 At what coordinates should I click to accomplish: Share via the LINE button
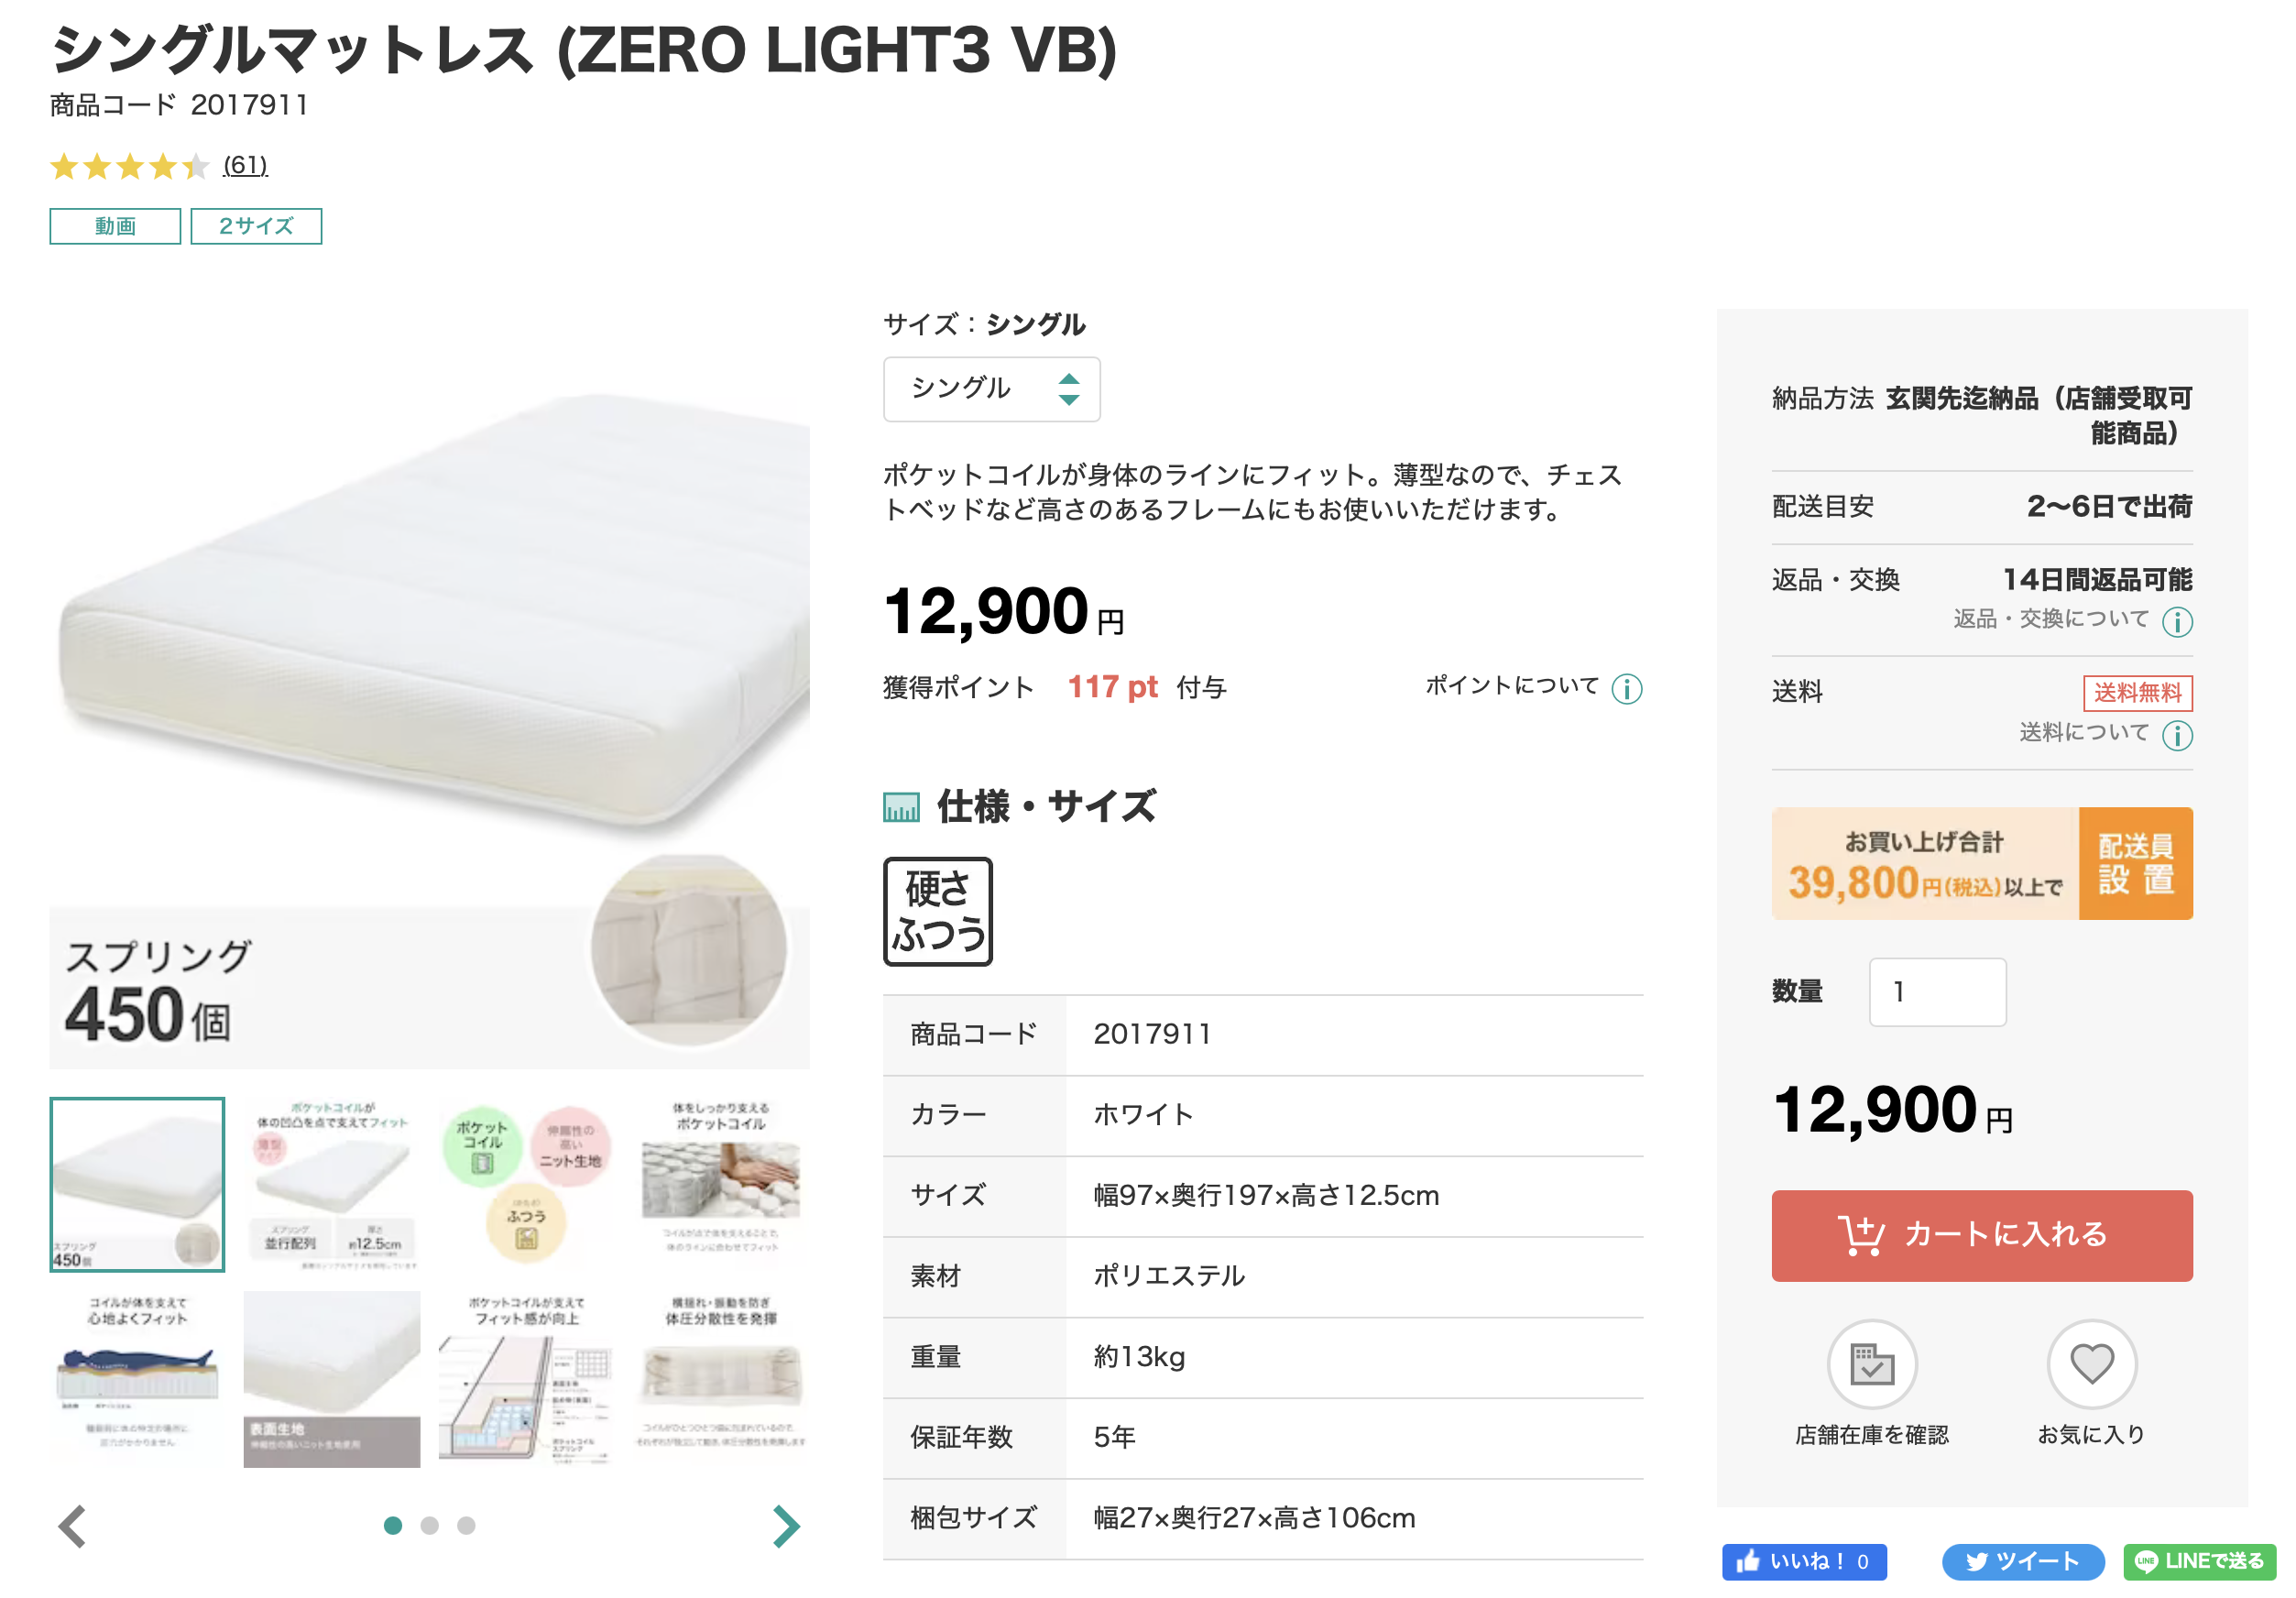[x=2199, y=1561]
